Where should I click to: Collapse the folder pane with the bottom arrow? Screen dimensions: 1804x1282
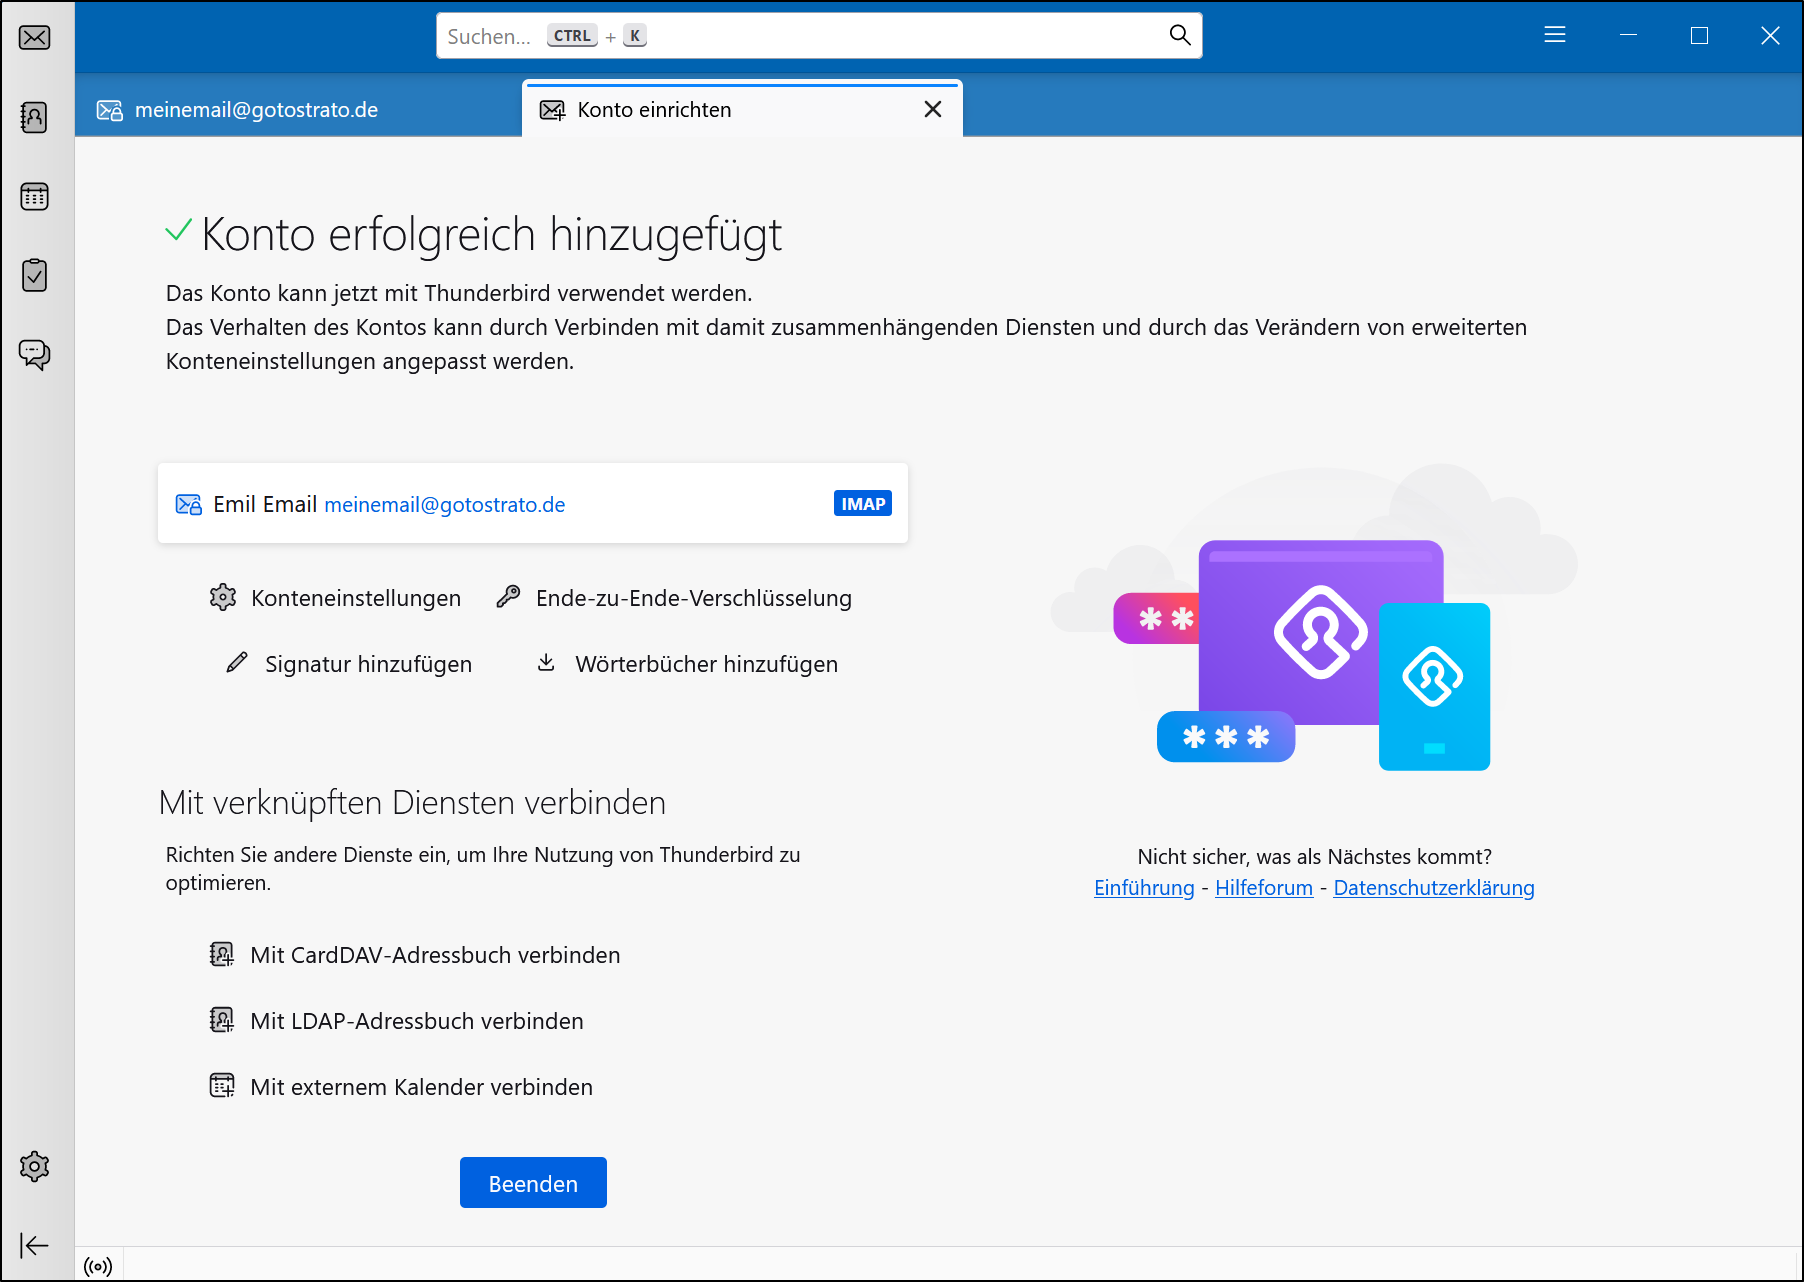[x=35, y=1245]
